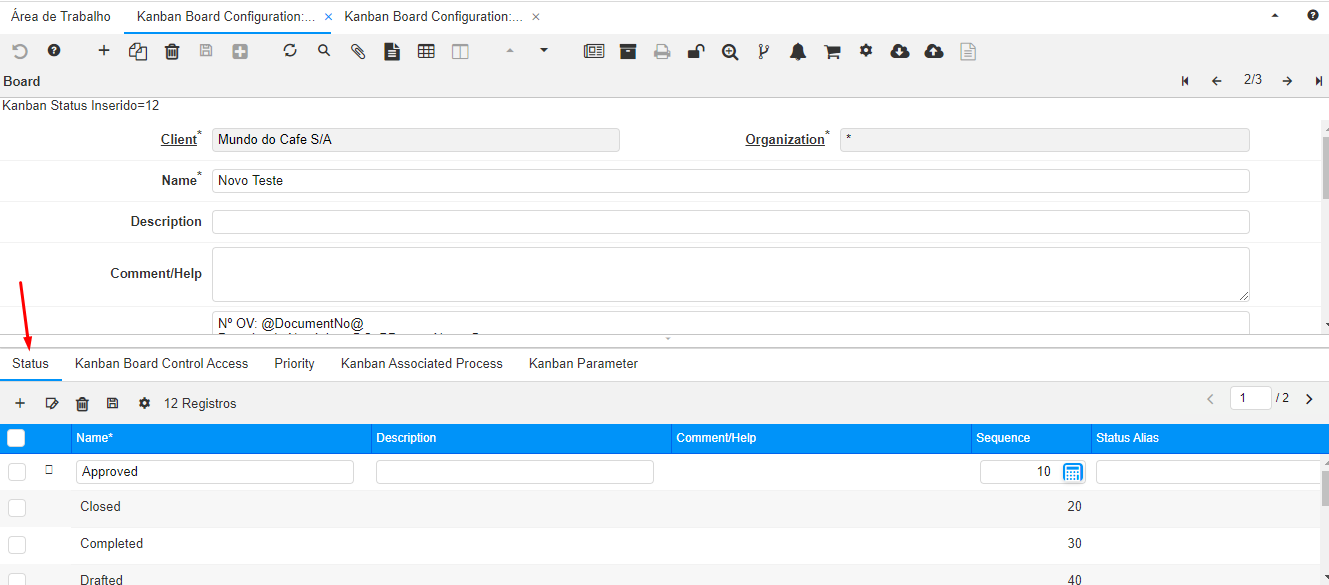The width and height of the screenshot is (1329, 585).
Task: Navigate to the next record arrow
Action: tap(1287, 81)
